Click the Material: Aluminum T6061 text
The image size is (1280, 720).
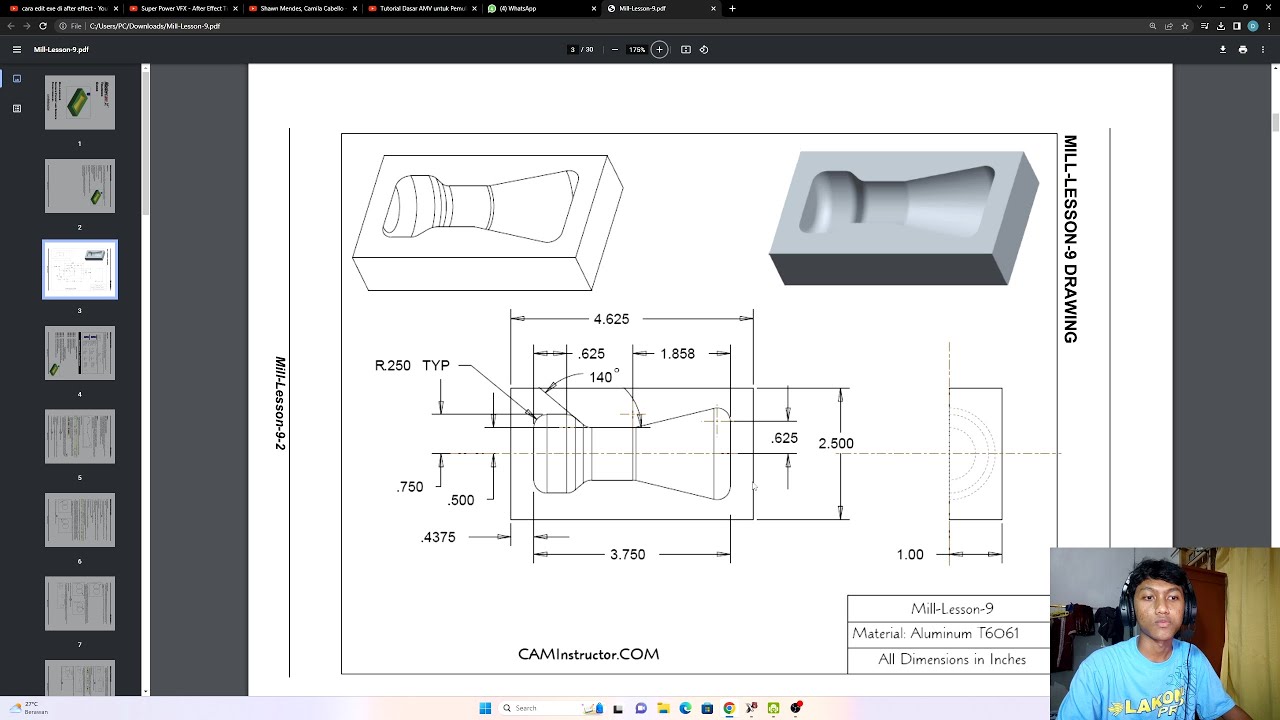point(935,633)
